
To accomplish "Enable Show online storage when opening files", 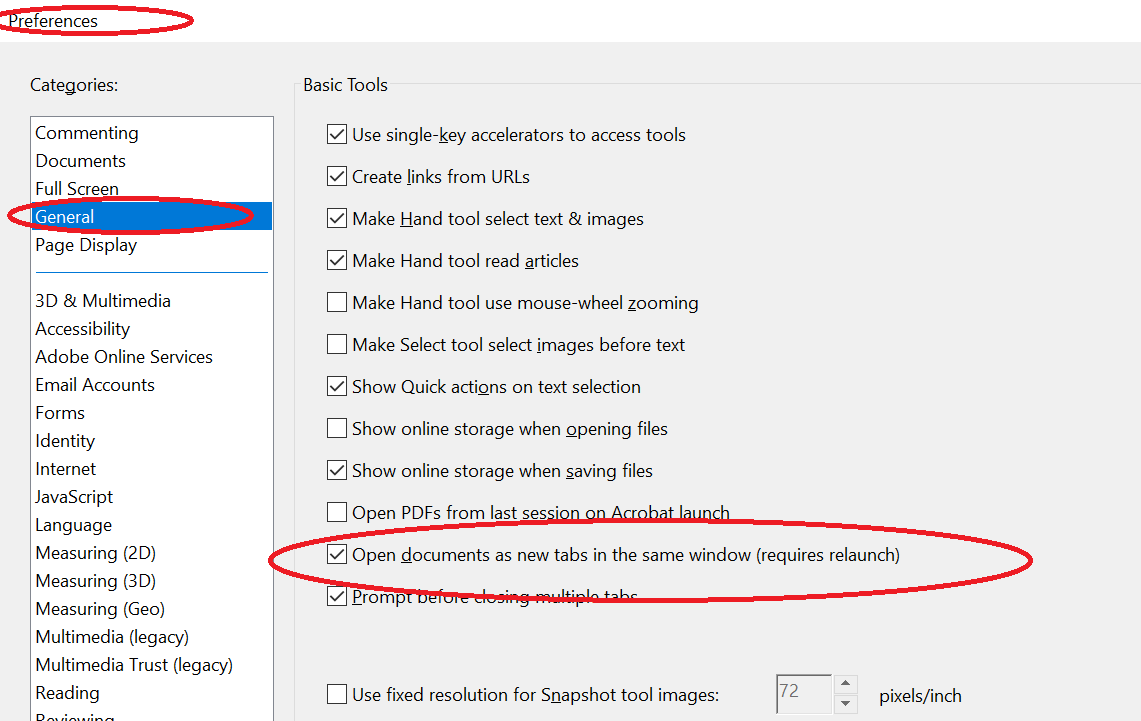I will click(337, 428).
